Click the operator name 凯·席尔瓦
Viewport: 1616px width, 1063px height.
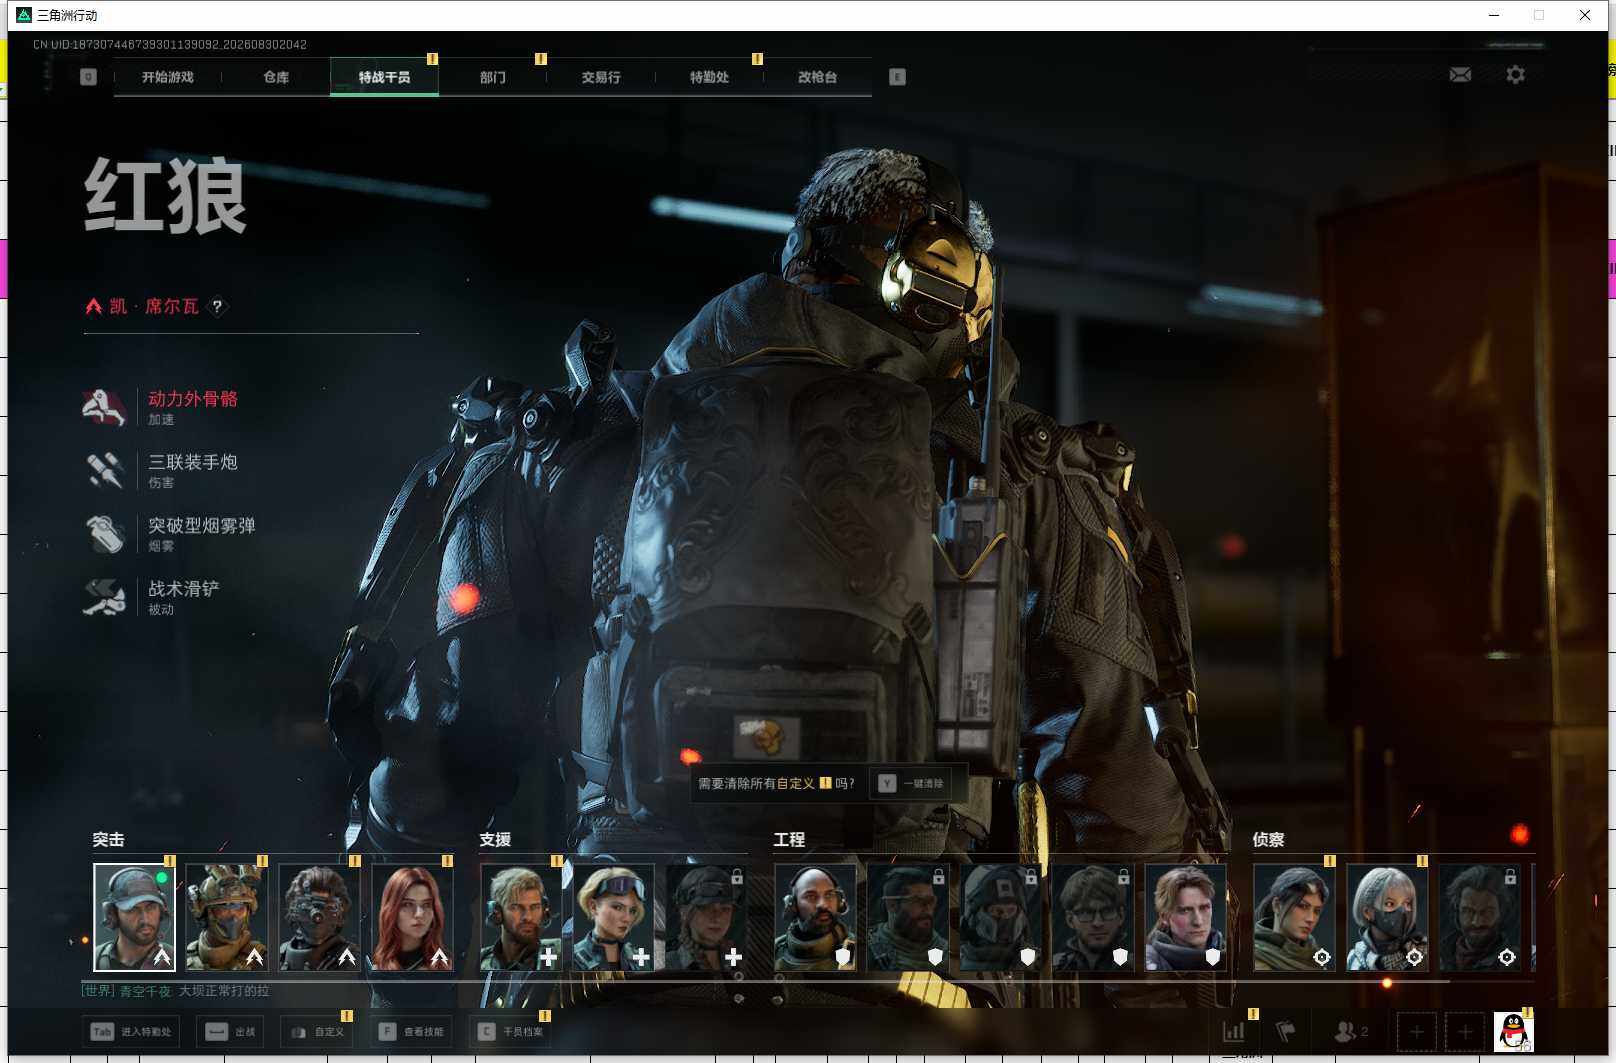pos(154,306)
